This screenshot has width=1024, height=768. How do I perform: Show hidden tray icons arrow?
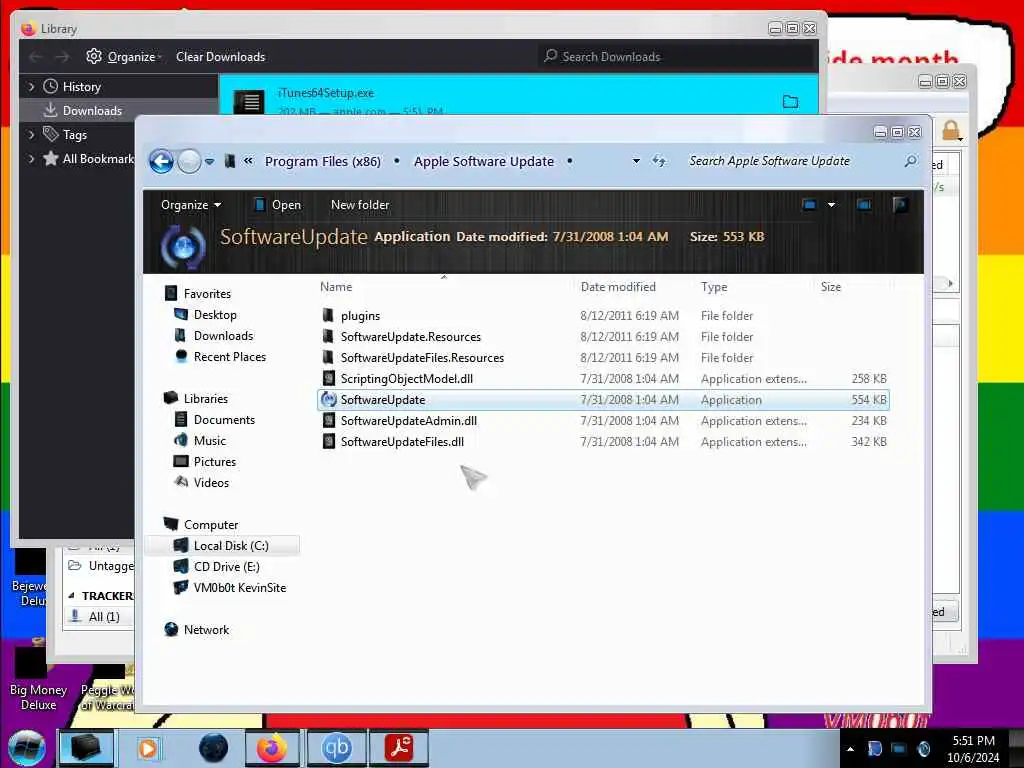[x=850, y=749]
